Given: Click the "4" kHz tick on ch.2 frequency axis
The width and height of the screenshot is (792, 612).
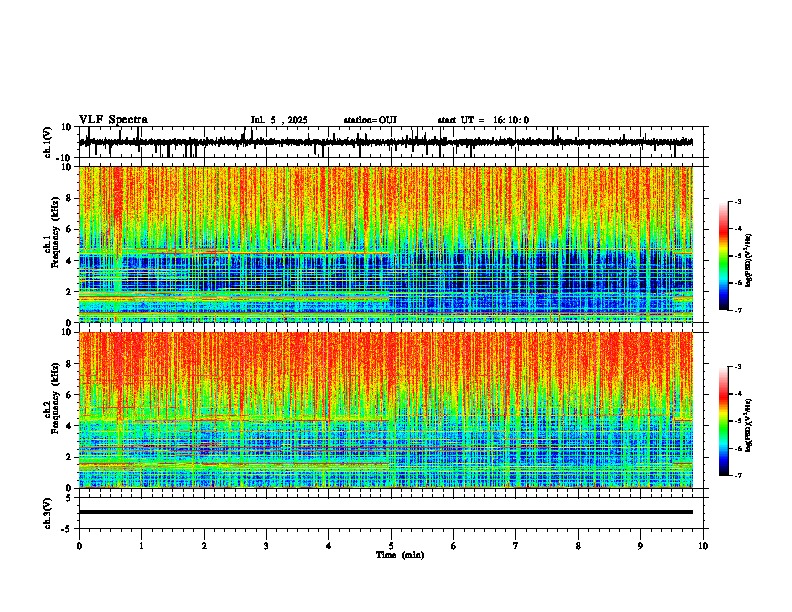Looking at the screenshot, I should [69, 426].
